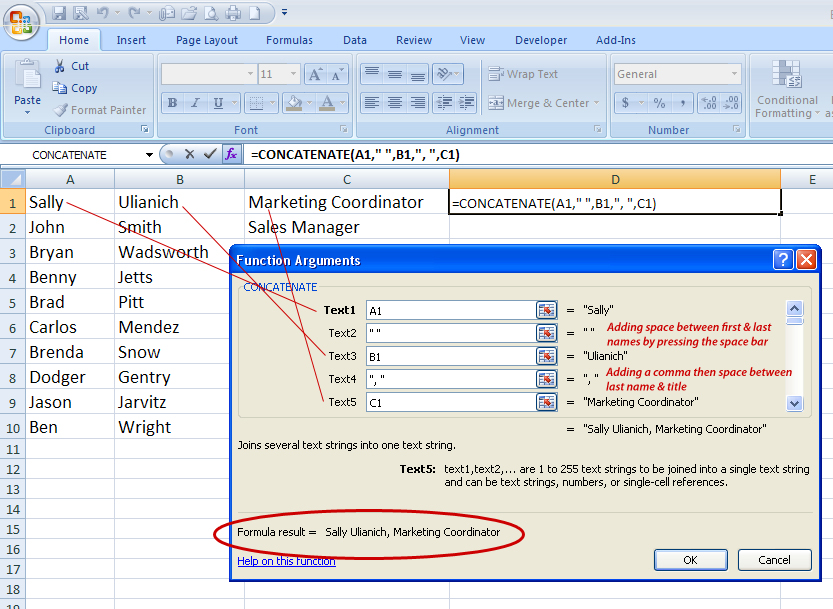Switch to the Formulas tab
The image size is (833, 609).
pos(289,40)
